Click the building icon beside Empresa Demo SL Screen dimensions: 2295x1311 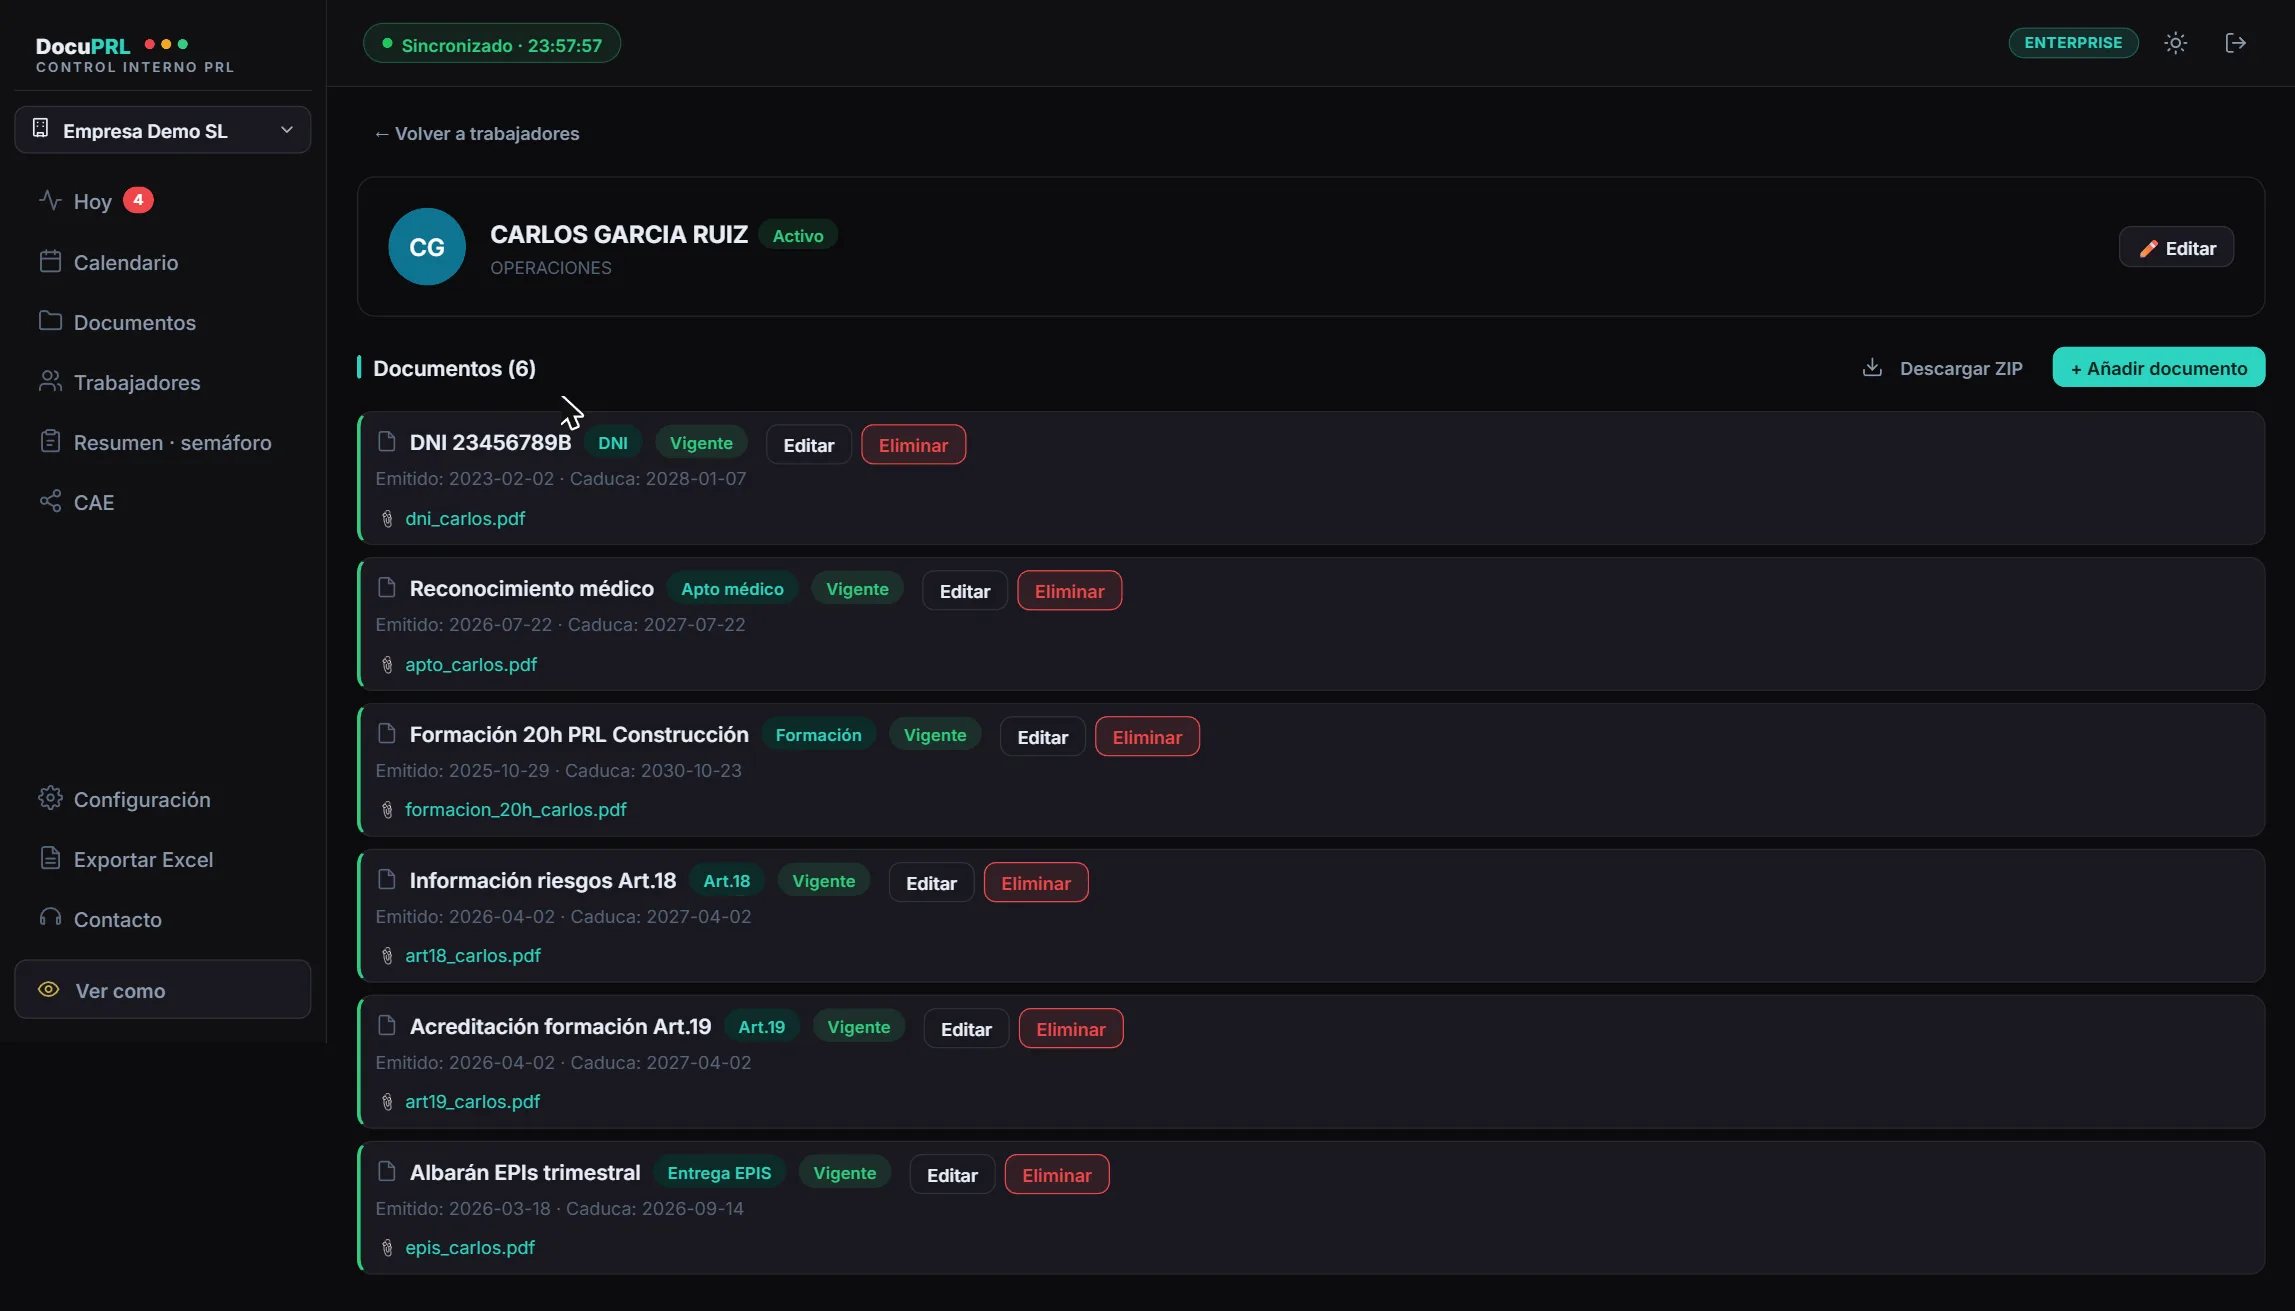tap(41, 129)
